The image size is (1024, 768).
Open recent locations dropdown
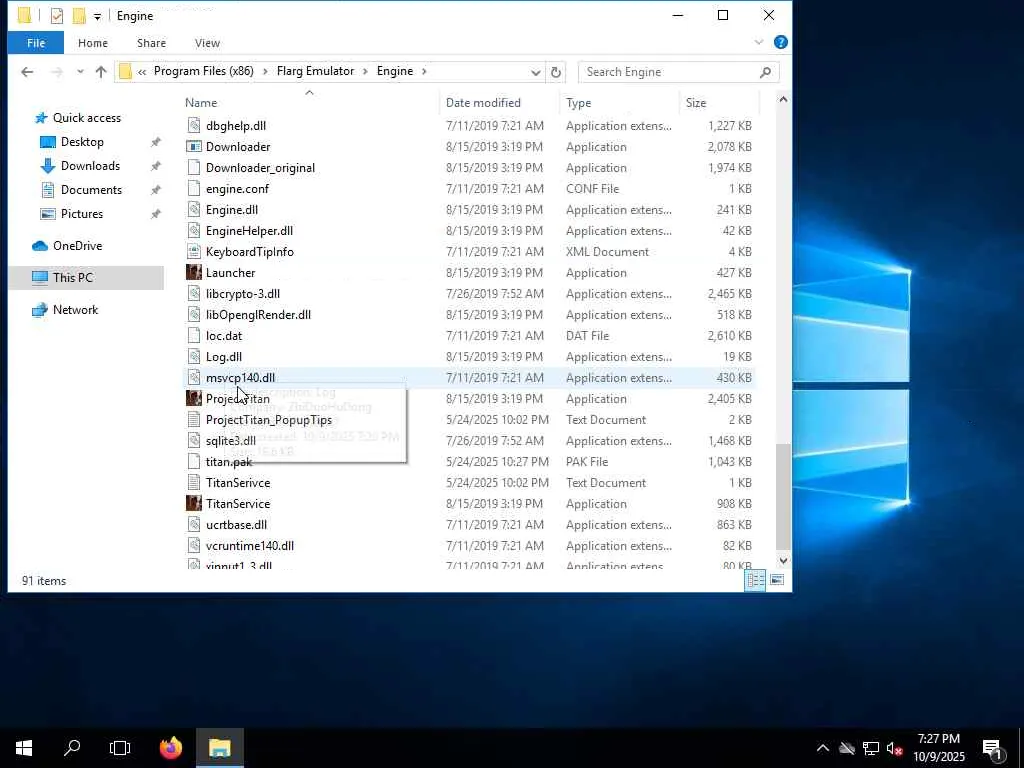[80, 72]
